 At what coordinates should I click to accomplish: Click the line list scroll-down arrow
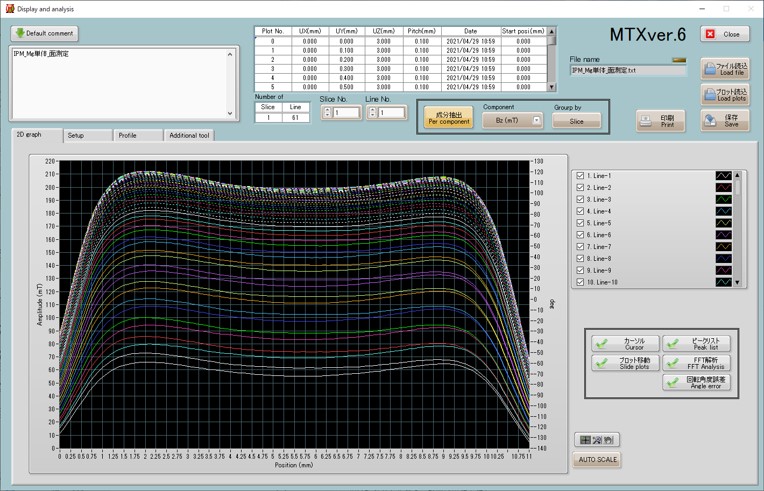737,282
